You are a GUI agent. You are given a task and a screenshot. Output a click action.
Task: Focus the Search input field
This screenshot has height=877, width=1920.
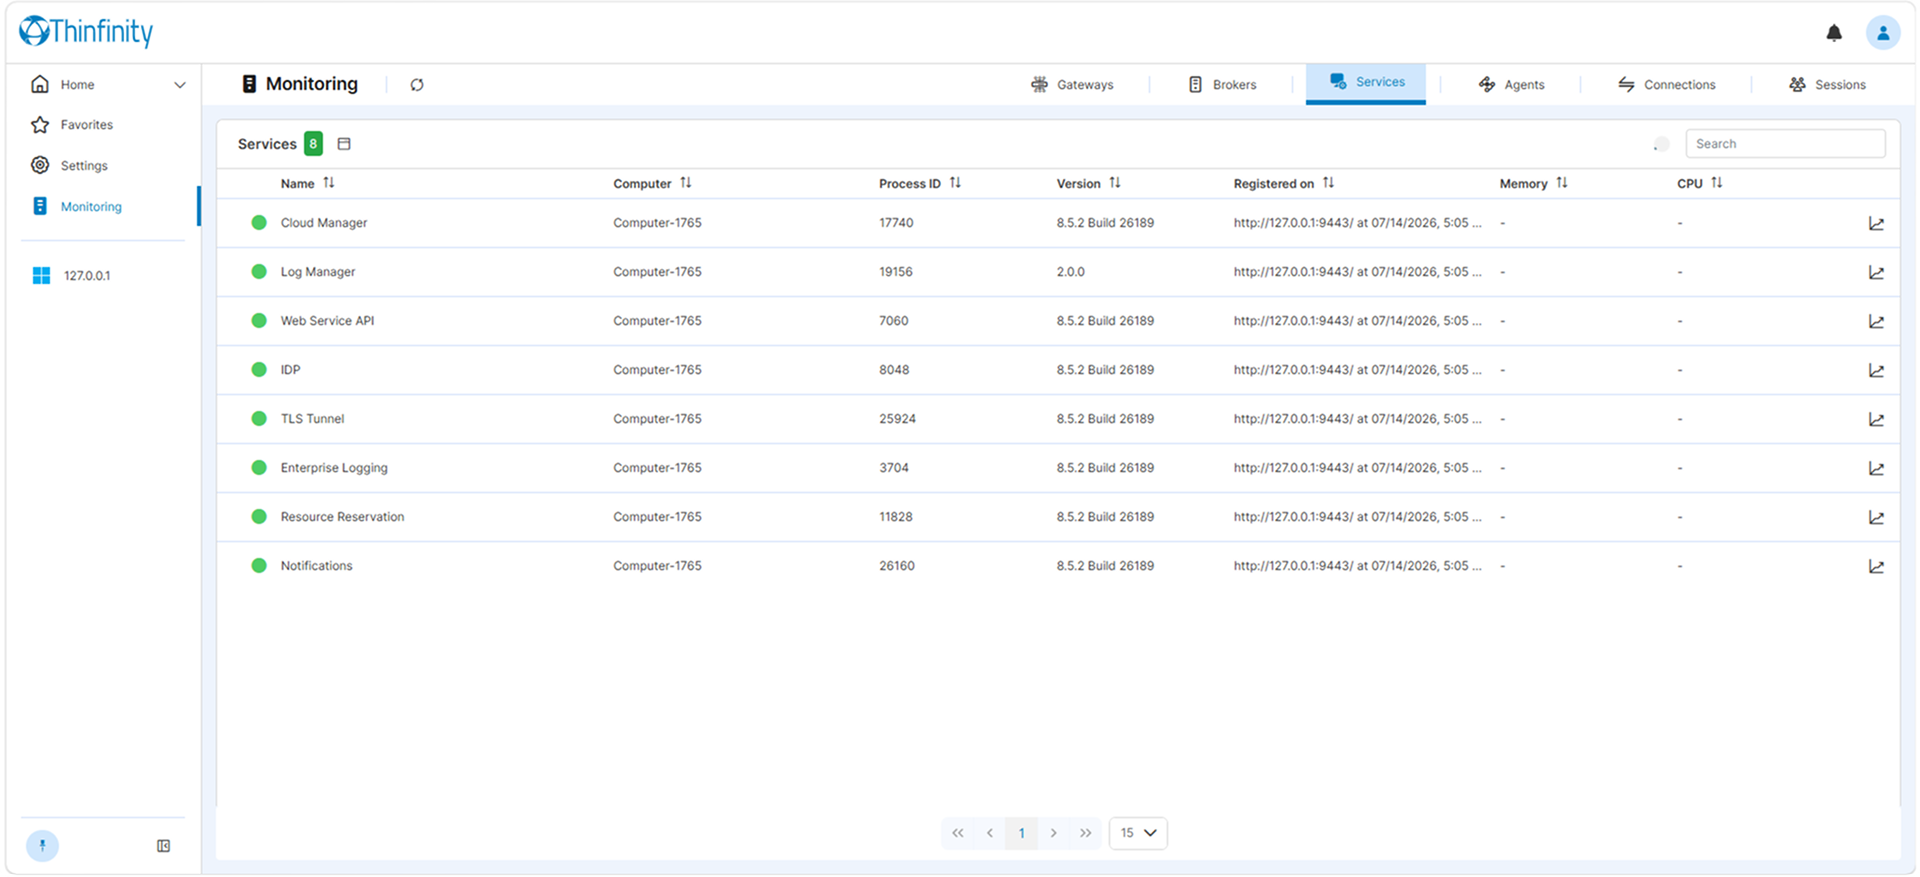coord(1785,144)
